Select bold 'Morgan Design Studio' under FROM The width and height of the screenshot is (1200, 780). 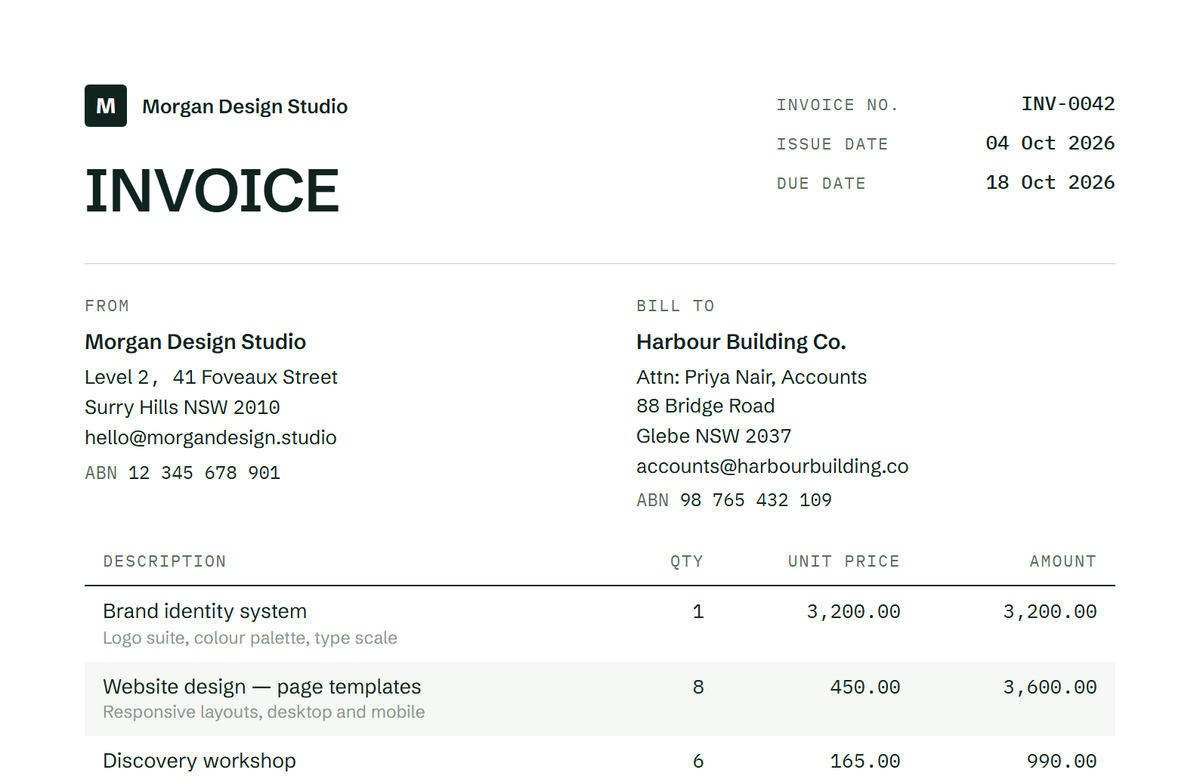[x=195, y=342]
